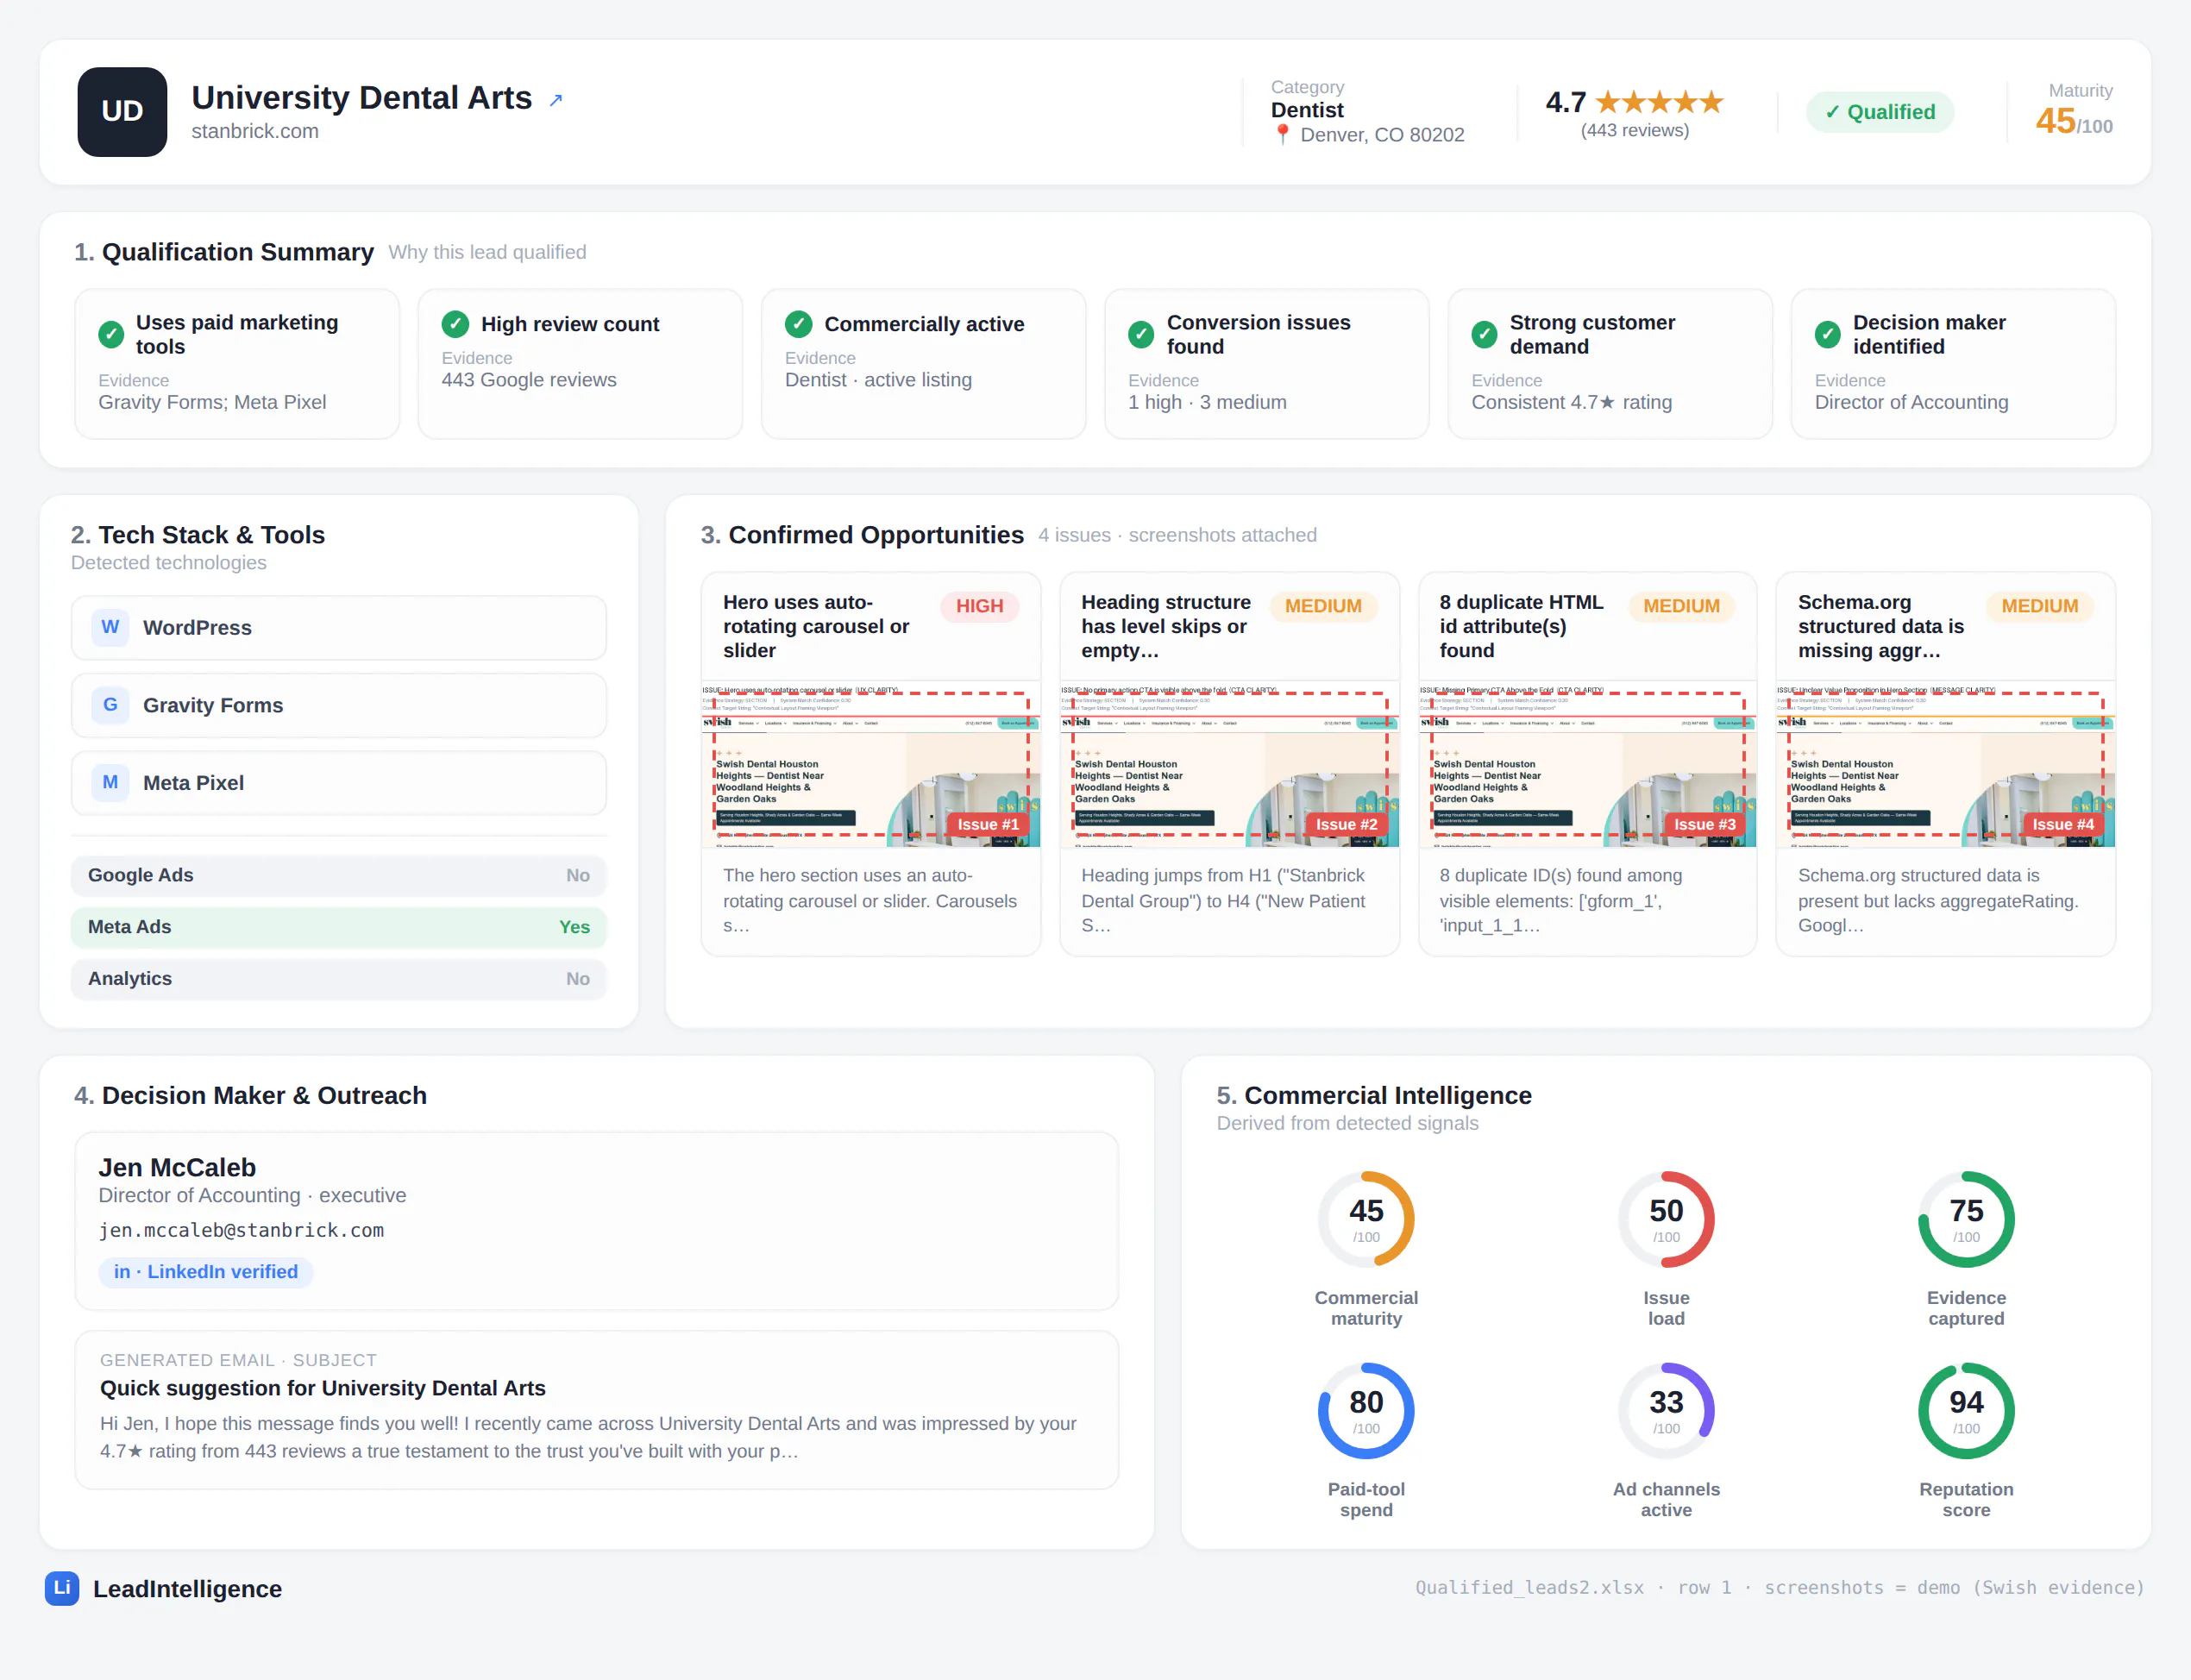Click the Paid-tool spend 80 gauge
2191x1680 pixels.
pyautogui.click(x=1366, y=1410)
